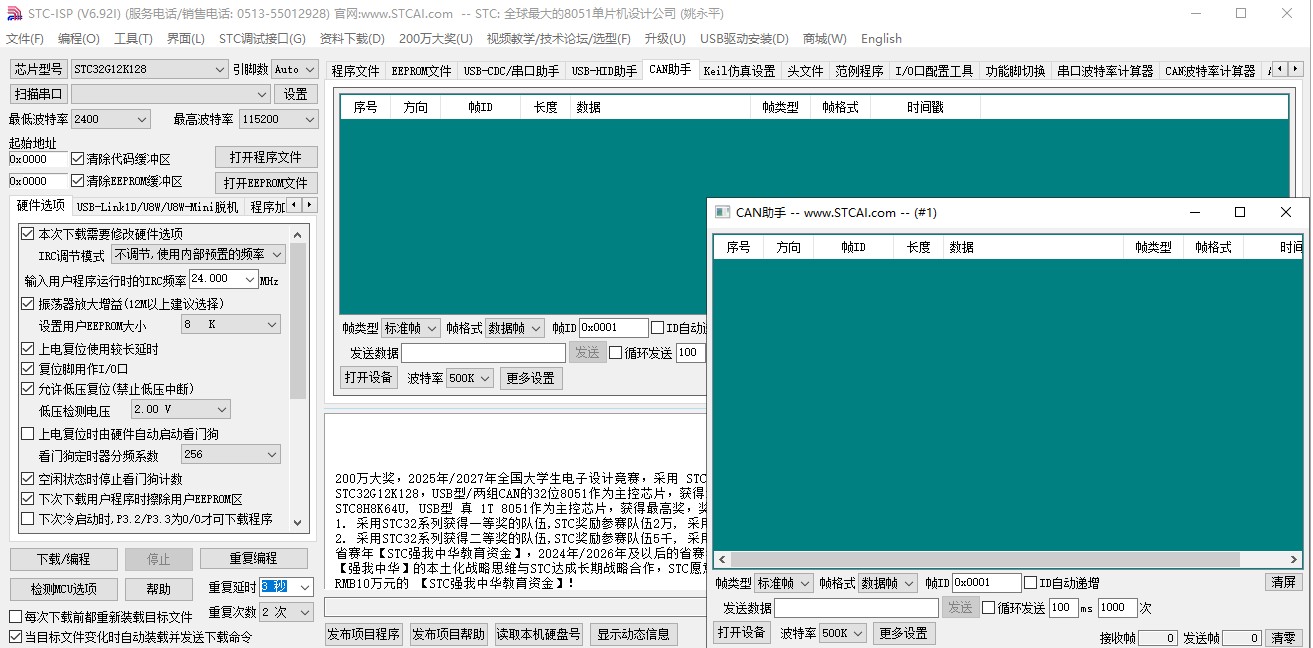The height and width of the screenshot is (648, 1313).
Task: Toggle 本次下载需要修改硬件选项 checkbox
Action: point(28,234)
